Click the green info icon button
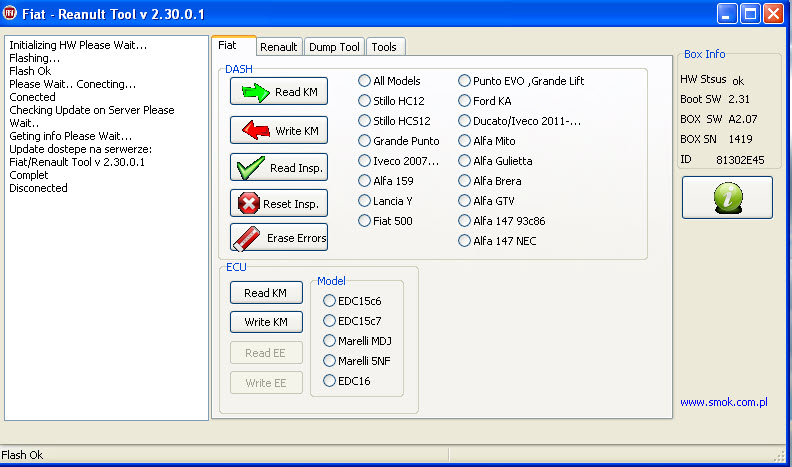The image size is (792, 467). pyautogui.click(x=727, y=197)
